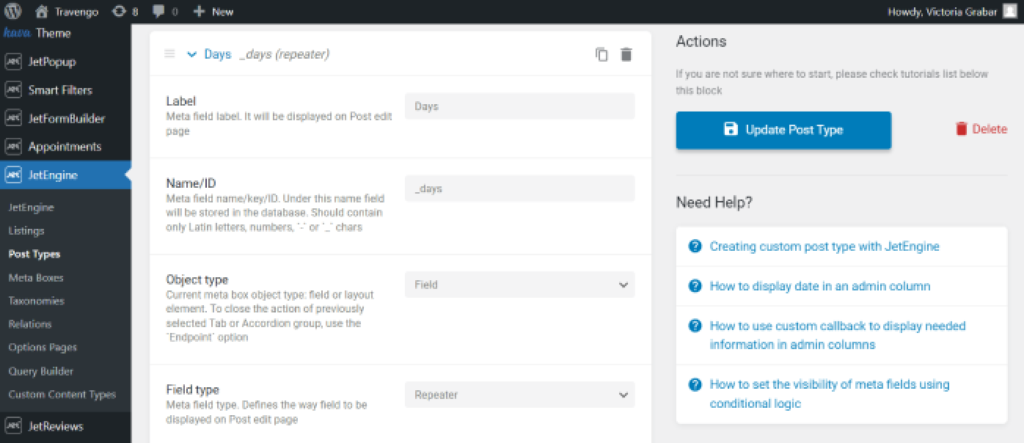1024x443 pixels.
Task: Focus the Label input field
Action: point(520,106)
